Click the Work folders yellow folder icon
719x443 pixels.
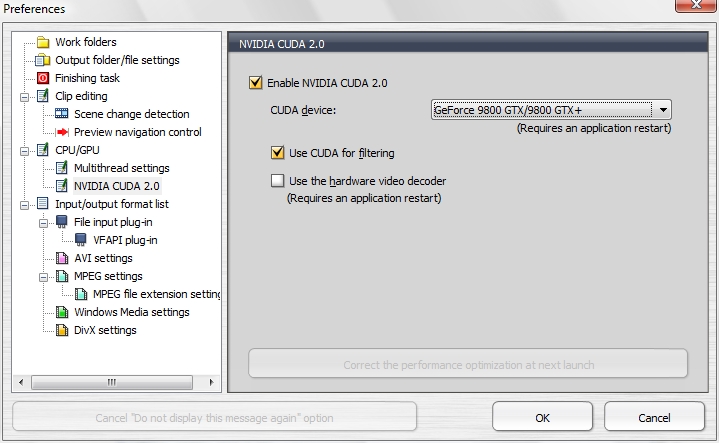tap(42, 42)
